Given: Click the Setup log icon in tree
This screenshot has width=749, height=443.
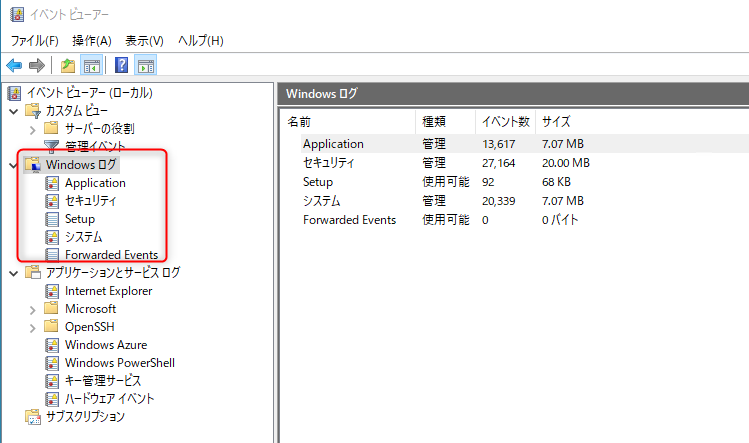Looking at the screenshot, I should [x=52, y=219].
